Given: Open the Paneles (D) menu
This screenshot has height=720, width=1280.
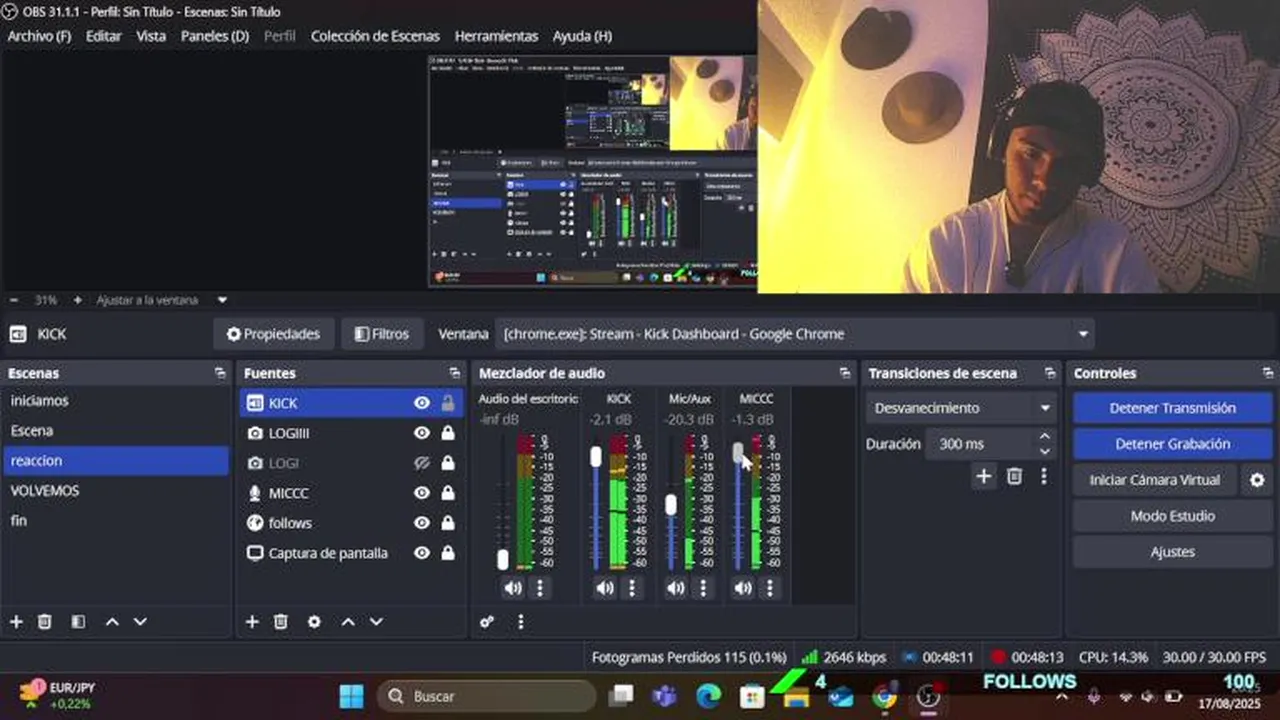Looking at the screenshot, I should click(x=215, y=36).
